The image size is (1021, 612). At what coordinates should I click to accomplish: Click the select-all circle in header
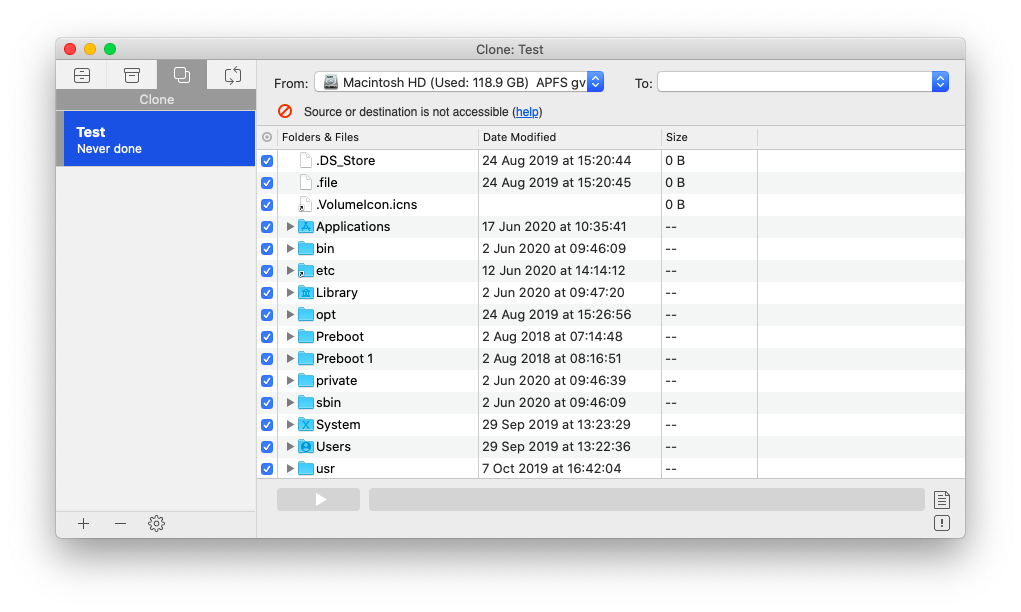267,137
